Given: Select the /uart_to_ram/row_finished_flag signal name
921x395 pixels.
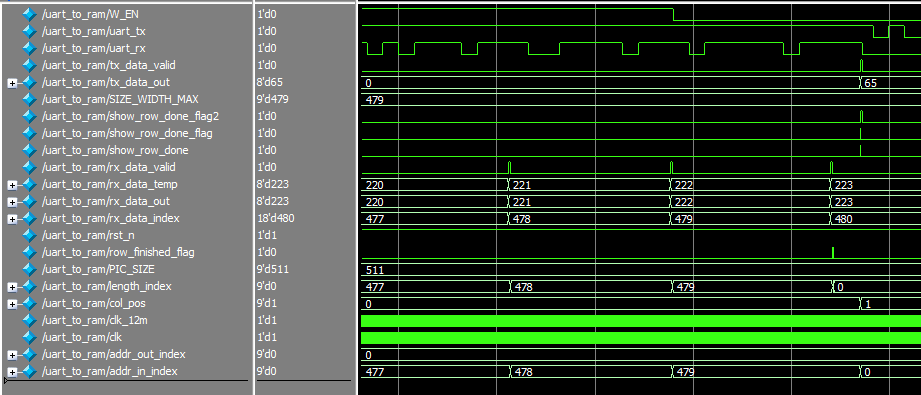Looking at the screenshot, I should 118,252.
